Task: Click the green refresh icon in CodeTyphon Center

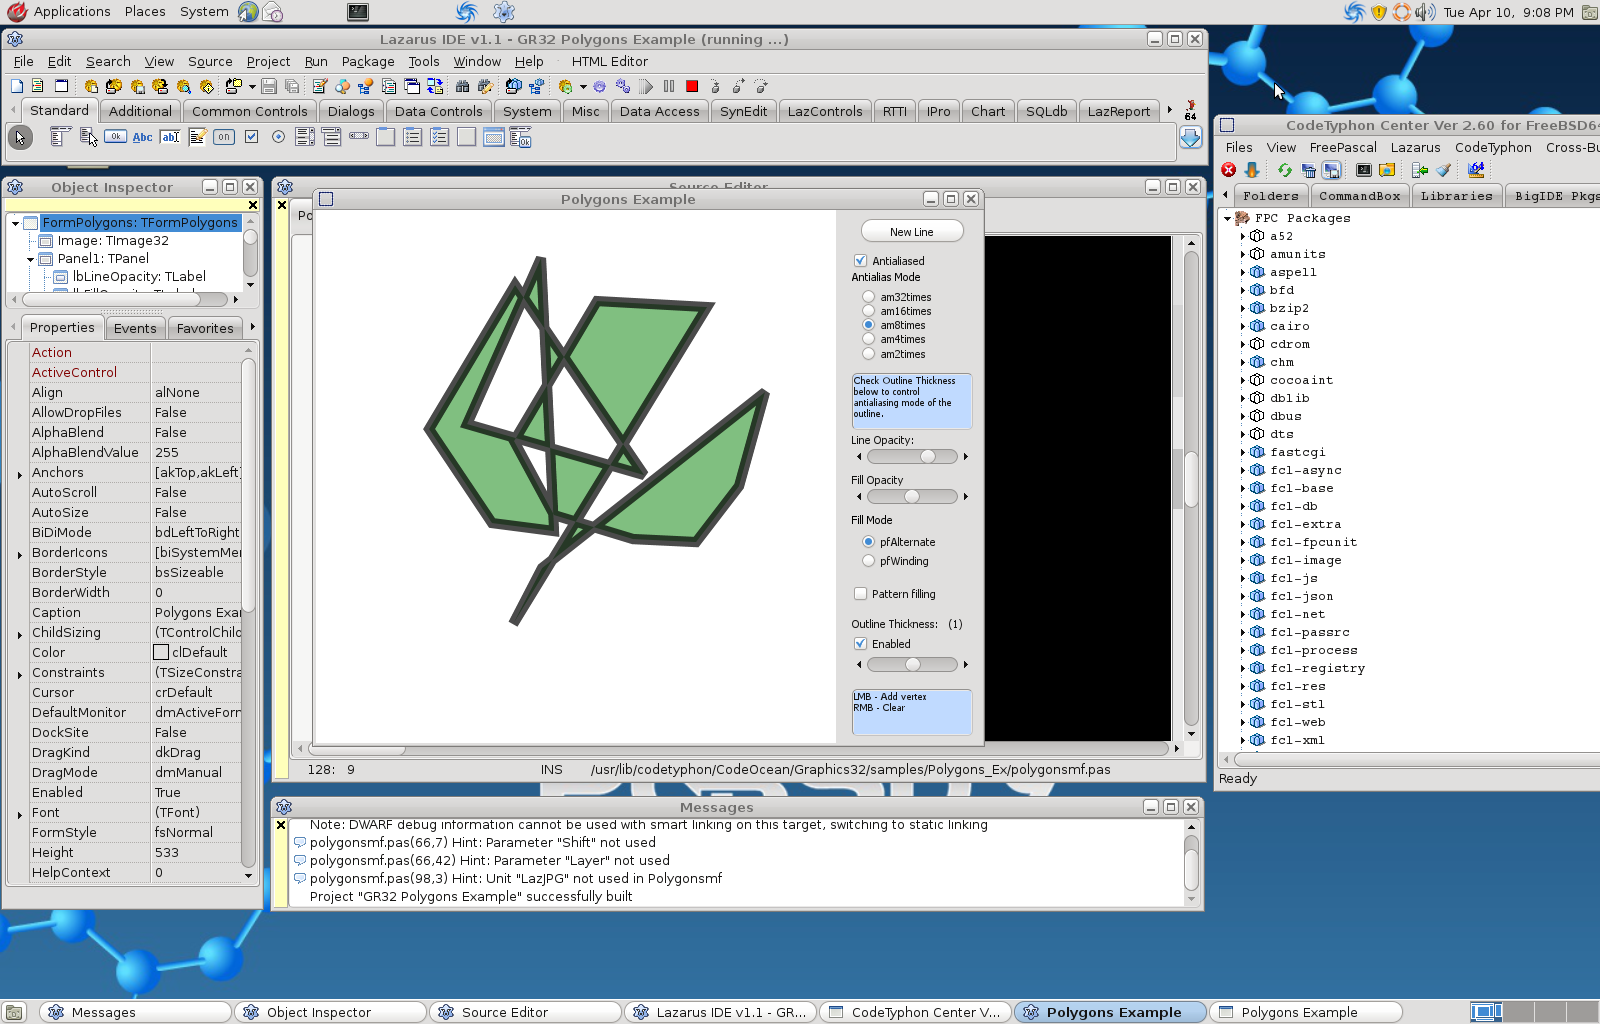Action: click(1284, 170)
